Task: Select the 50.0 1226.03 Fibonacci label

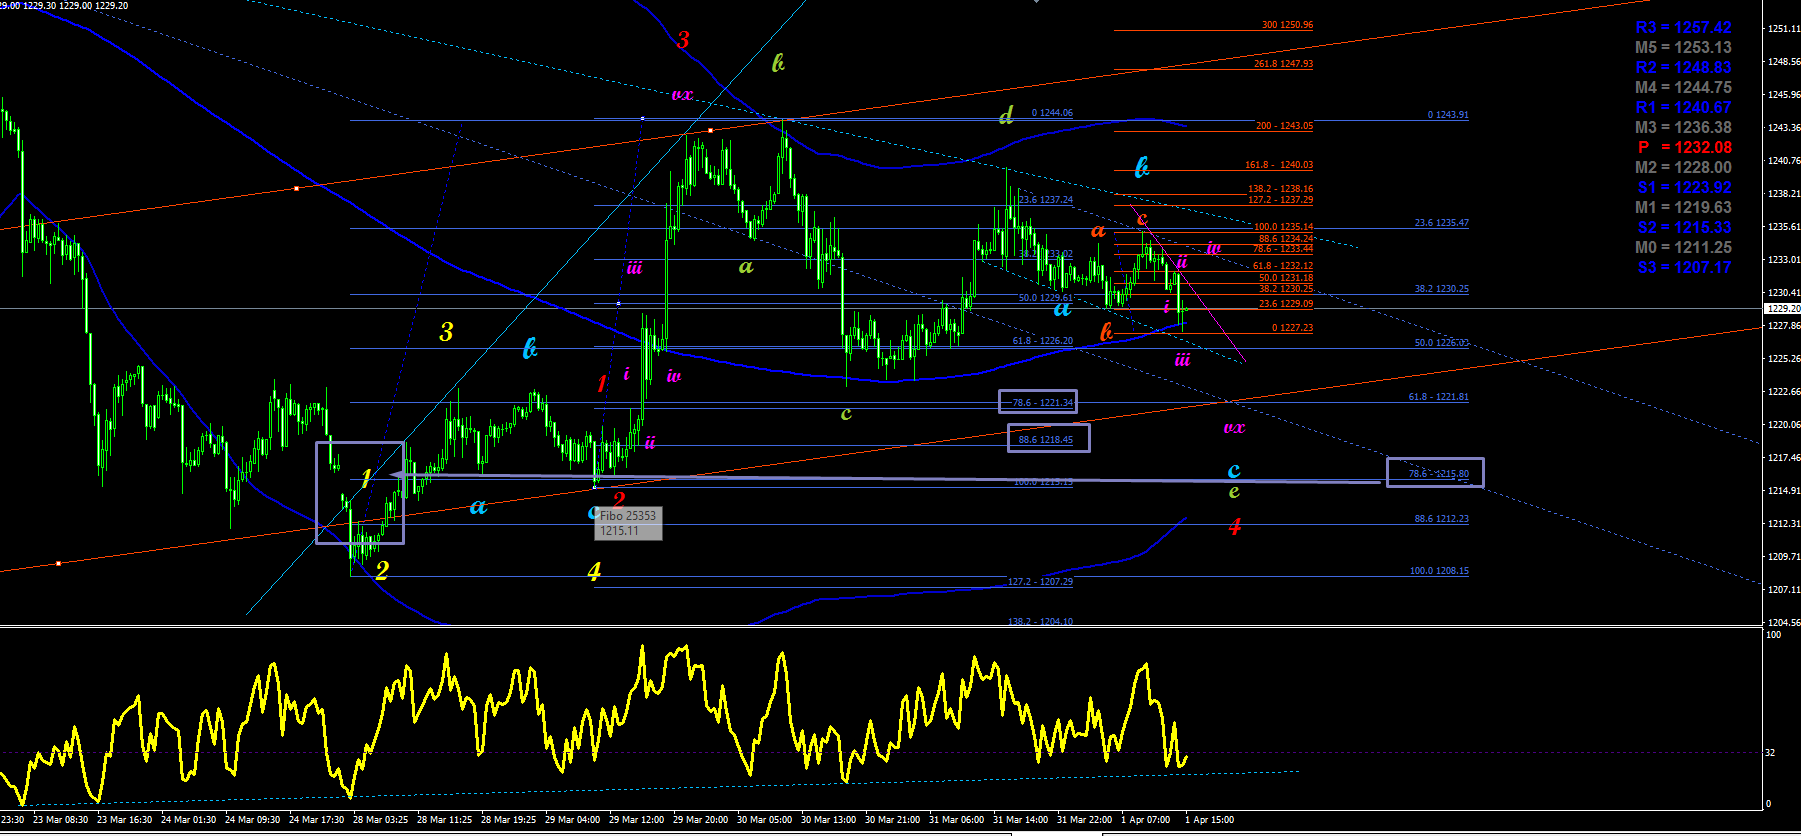Action: tap(1442, 343)
